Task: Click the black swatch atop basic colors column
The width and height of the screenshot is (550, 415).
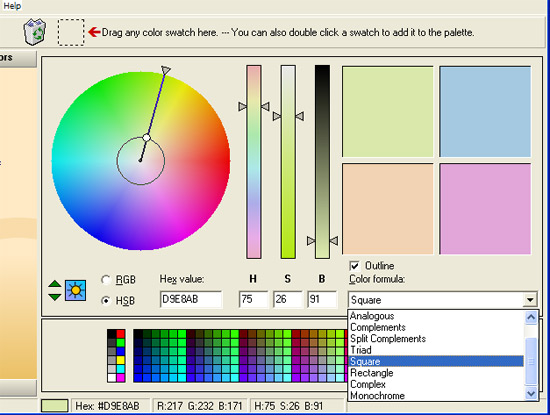Action: (x=112, y=333)
